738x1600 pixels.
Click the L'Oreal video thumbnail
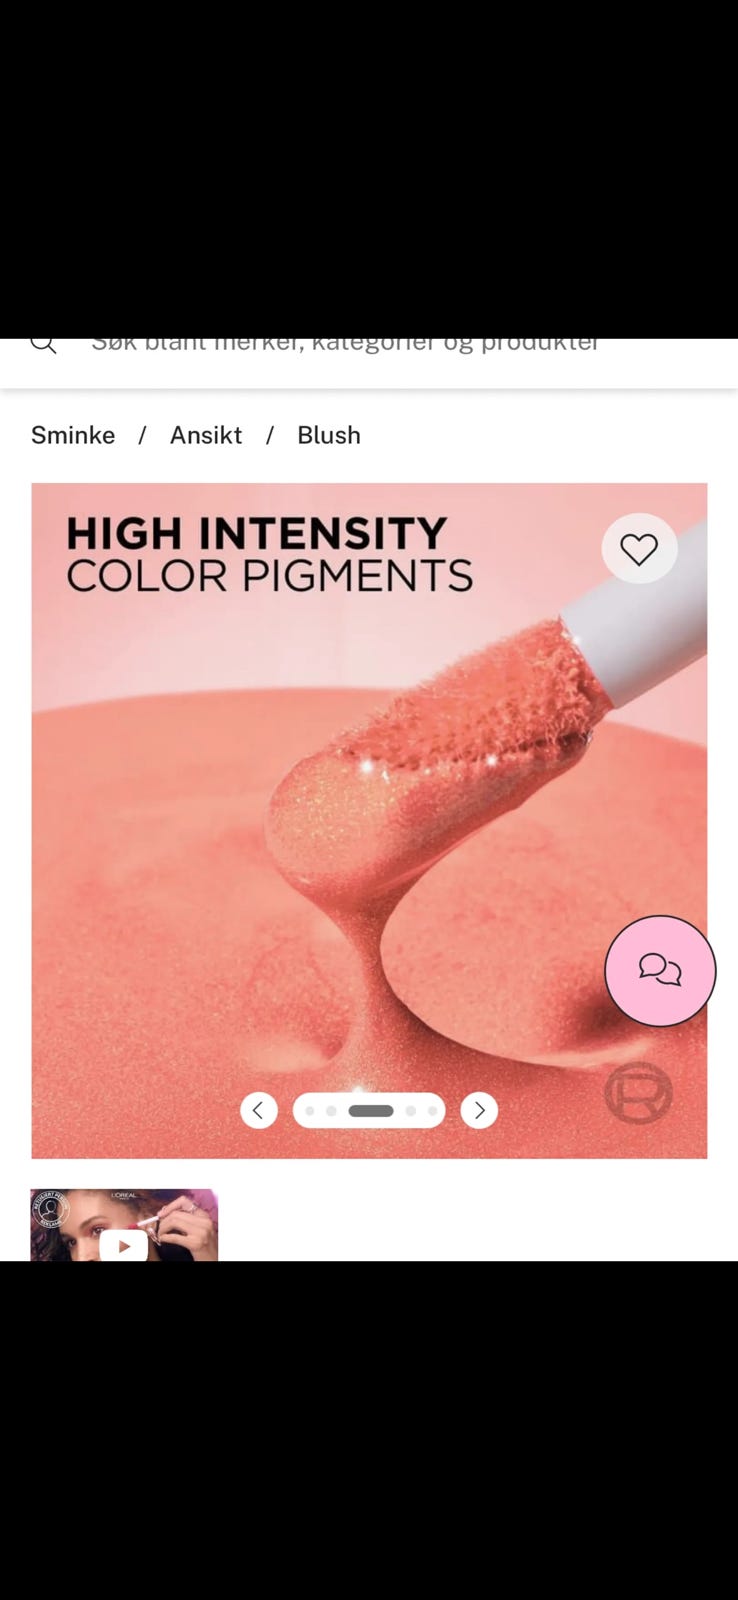(x=124, y=1225)
